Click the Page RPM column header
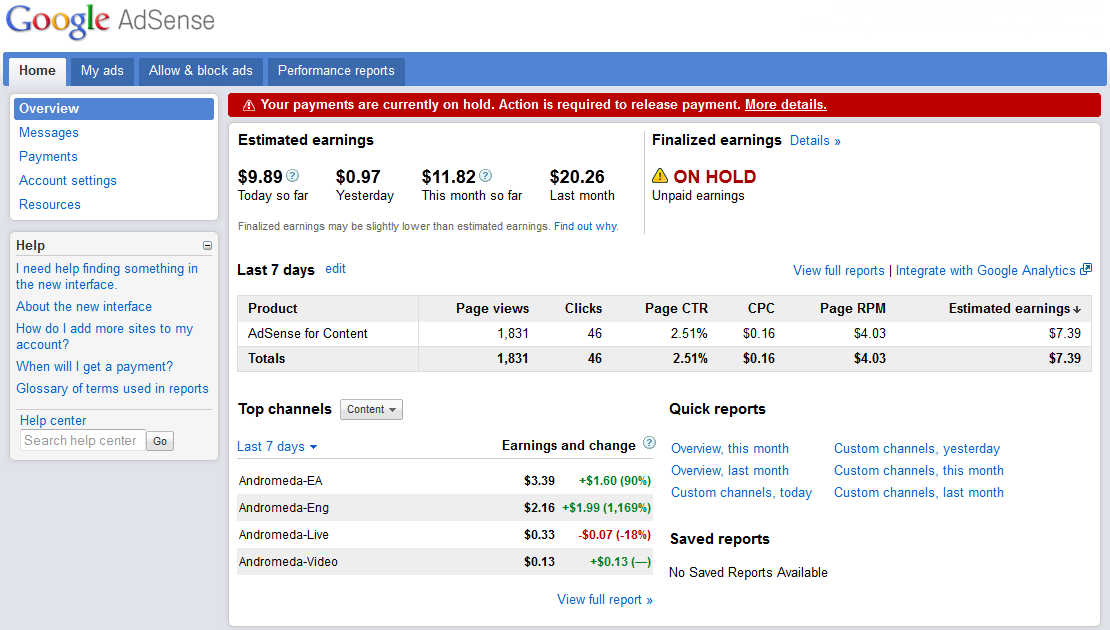 click(853, 309)
